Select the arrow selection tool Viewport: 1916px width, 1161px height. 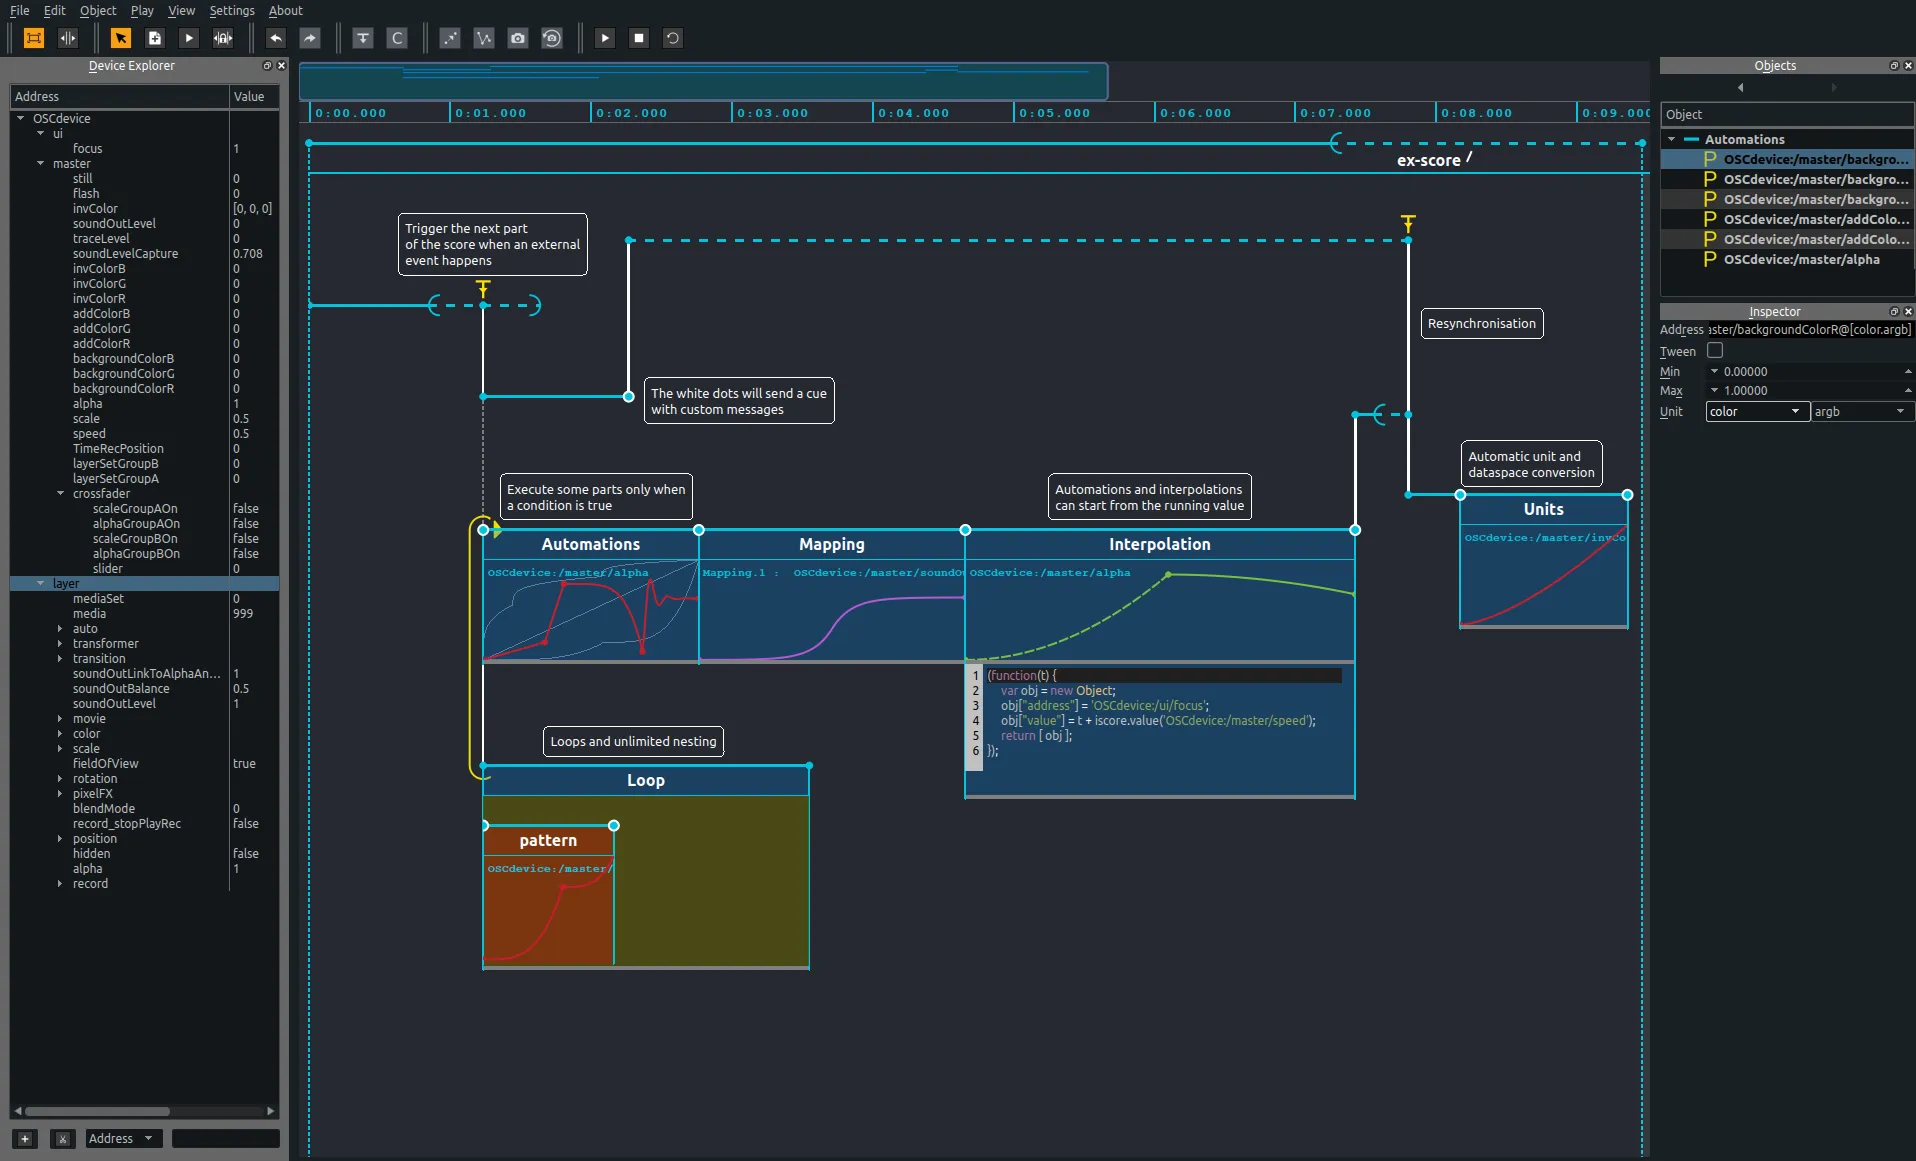[x=121, y=39]
